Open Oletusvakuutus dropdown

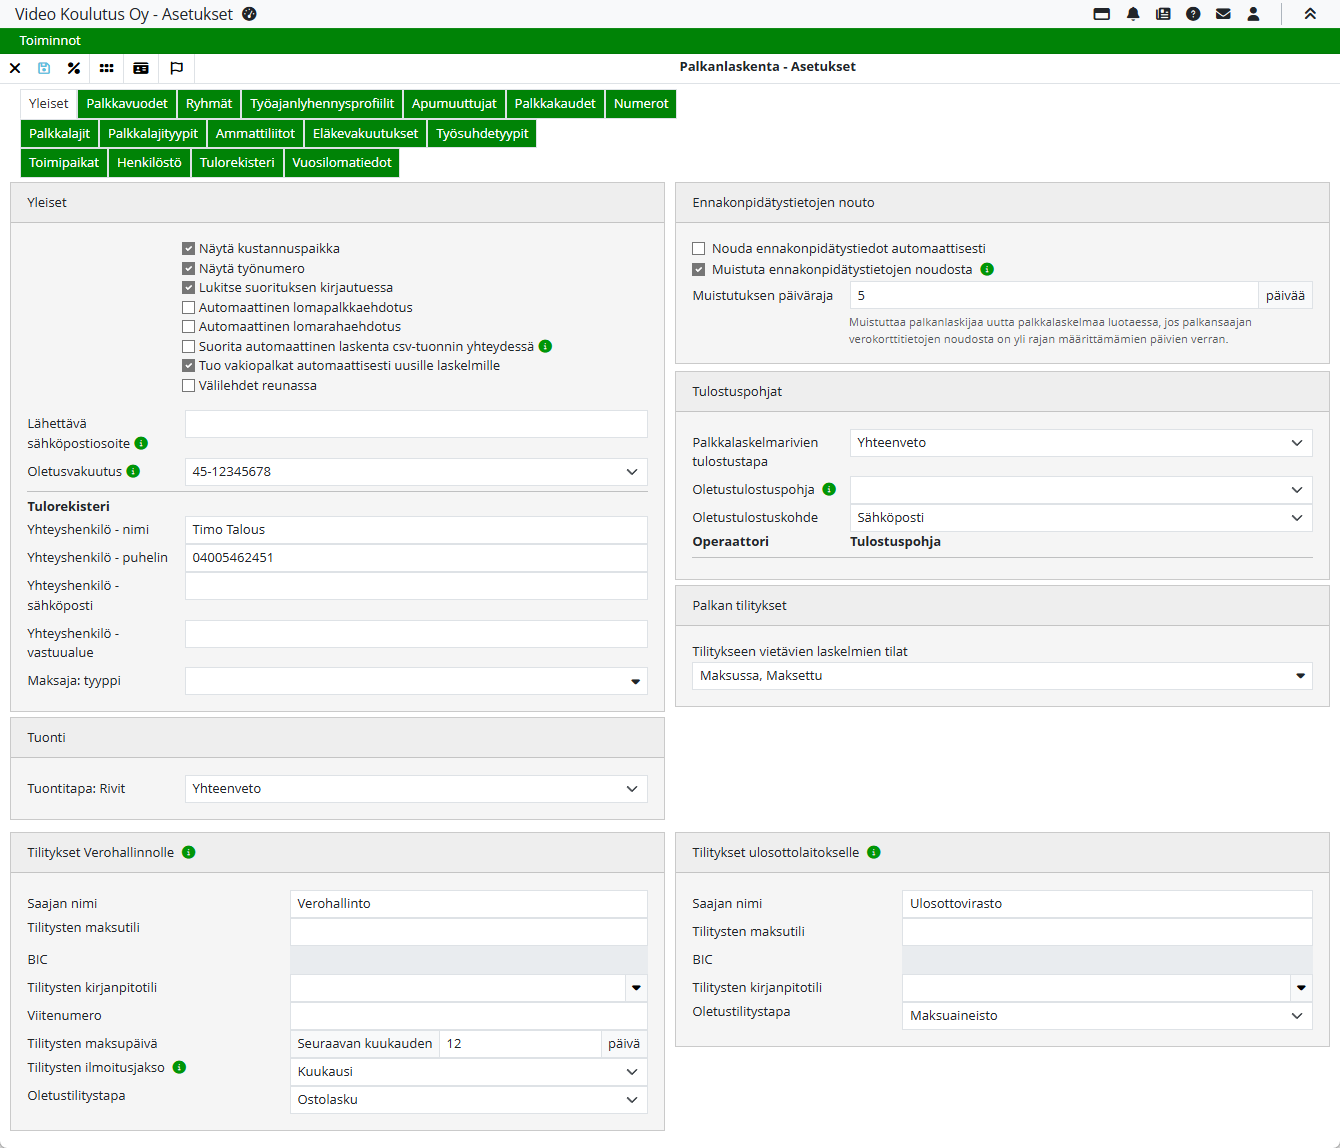[x=416, y=472]
